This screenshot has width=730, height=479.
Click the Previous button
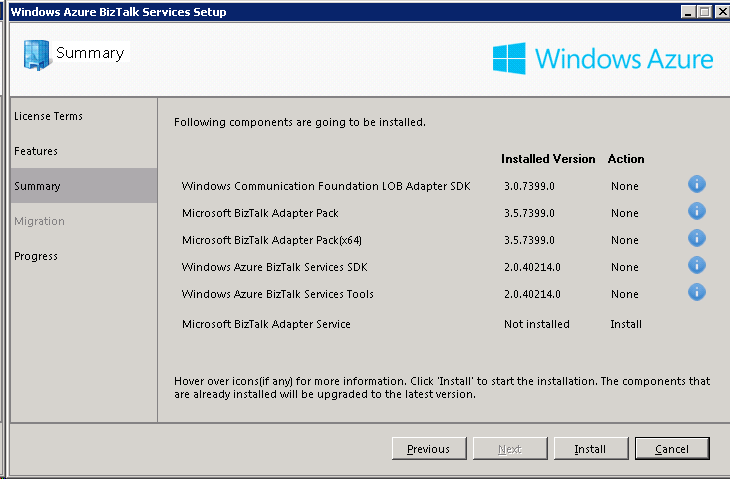click(x=429, y=449)
